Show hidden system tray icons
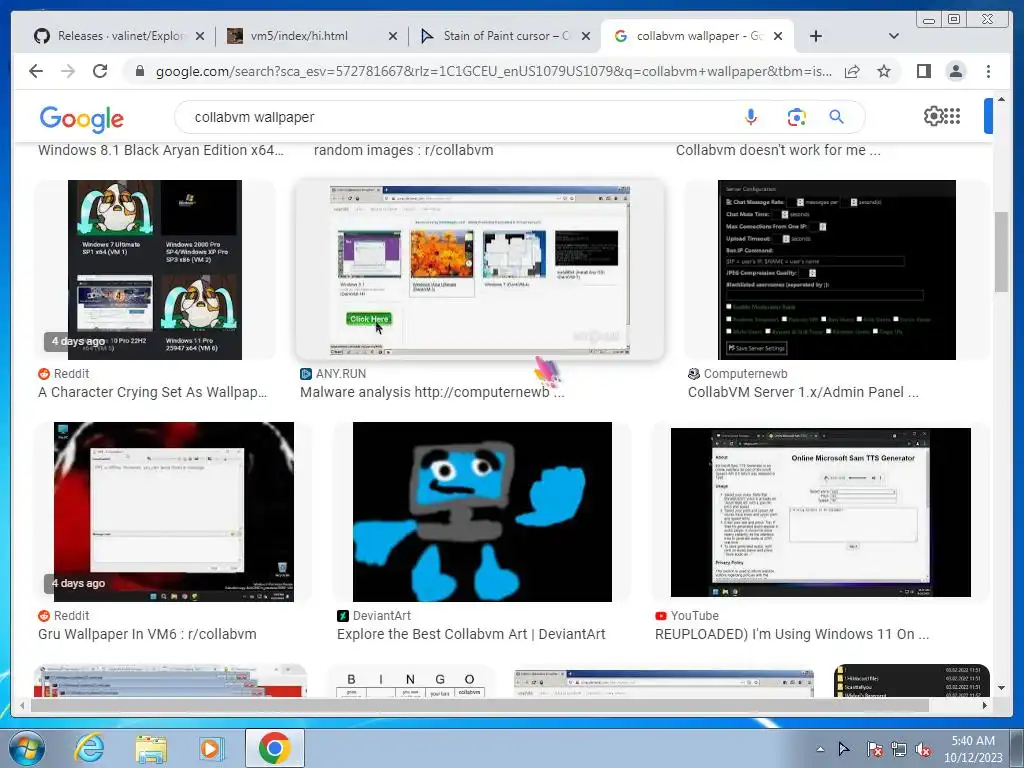This screenshot has width=1024, height=768. 820,749
